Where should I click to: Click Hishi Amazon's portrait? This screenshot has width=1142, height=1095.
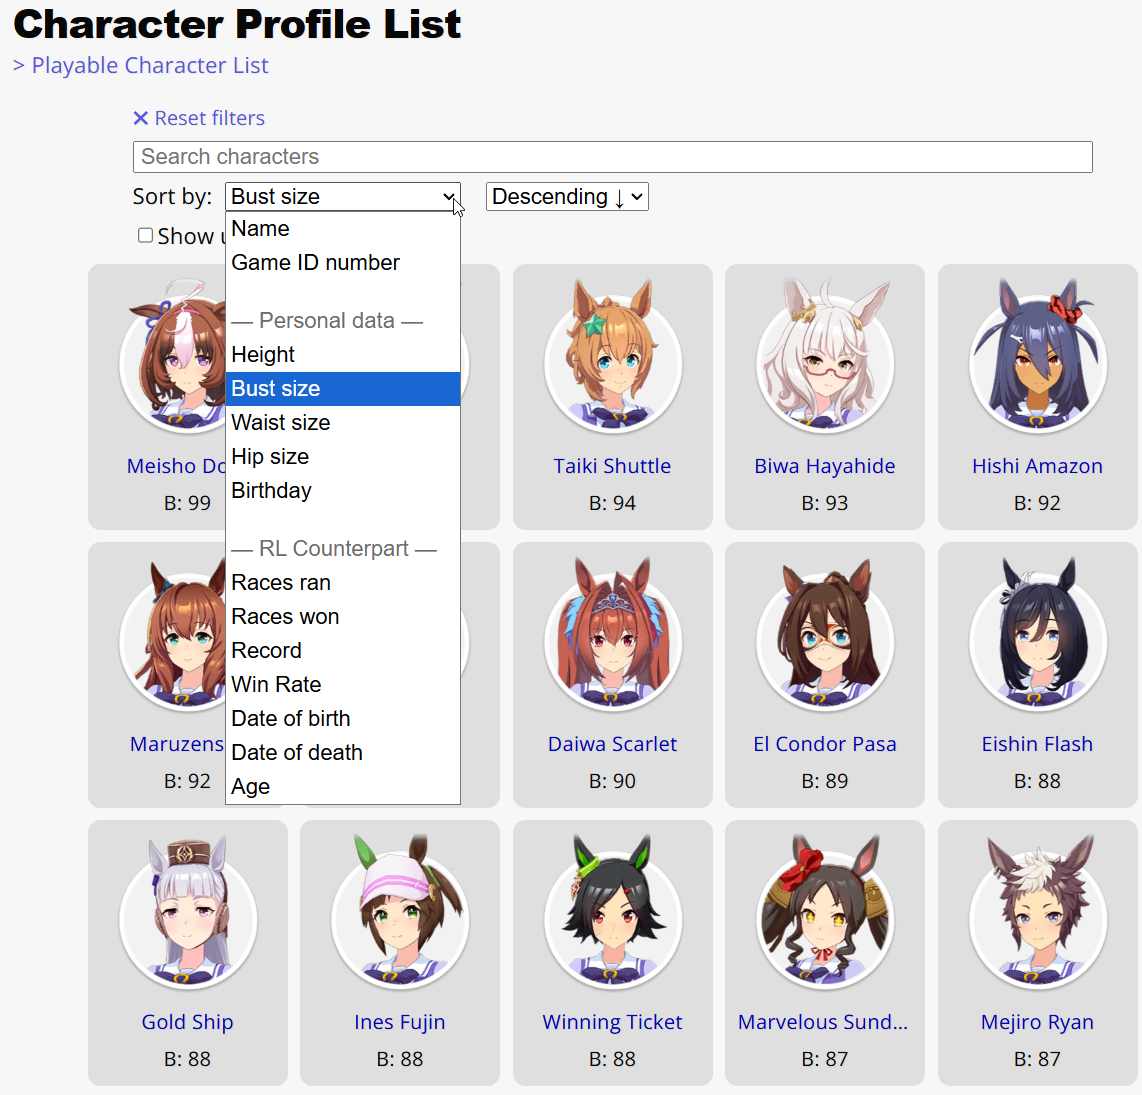click(1038, 357)
